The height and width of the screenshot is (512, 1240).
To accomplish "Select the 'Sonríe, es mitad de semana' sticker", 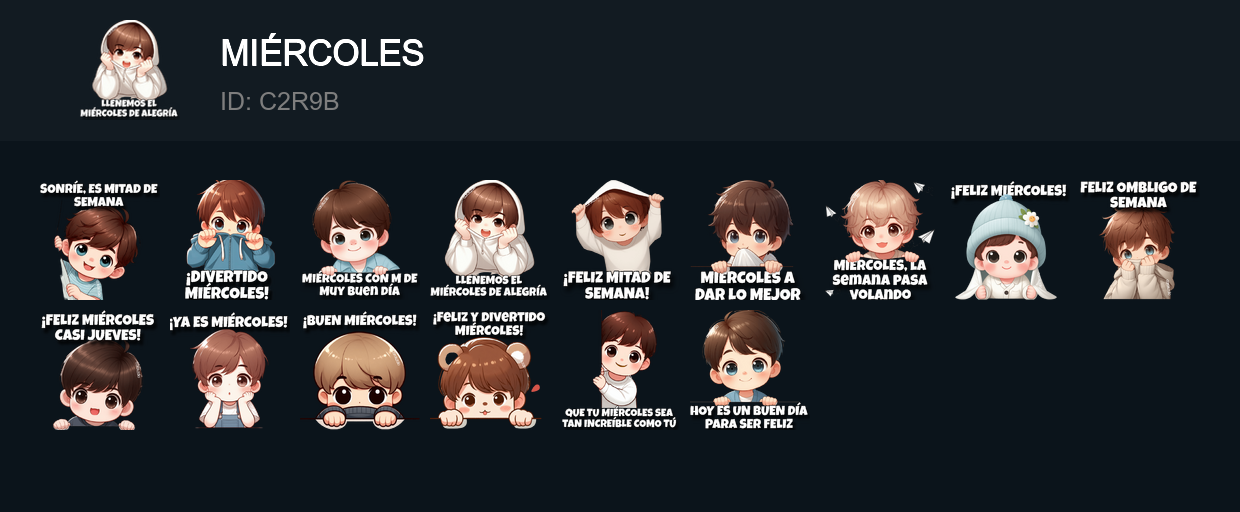I will point(99,240).
